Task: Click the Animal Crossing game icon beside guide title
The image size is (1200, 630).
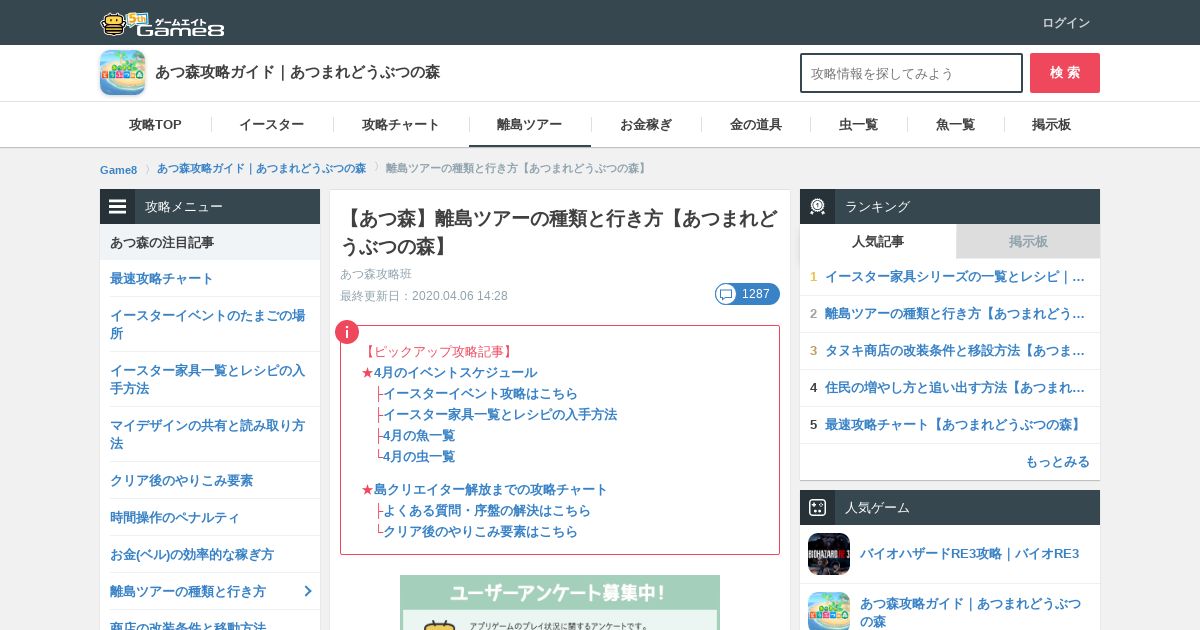Action: point(122,72)
